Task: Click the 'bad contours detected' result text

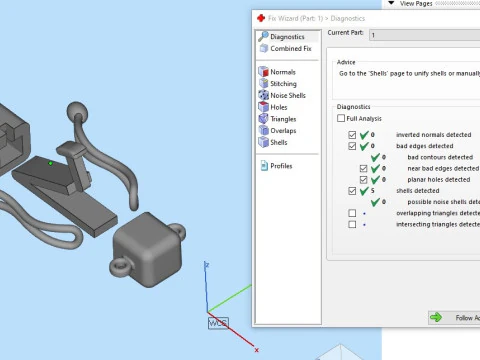Action: pyautogui.click(x=440, y=157)
